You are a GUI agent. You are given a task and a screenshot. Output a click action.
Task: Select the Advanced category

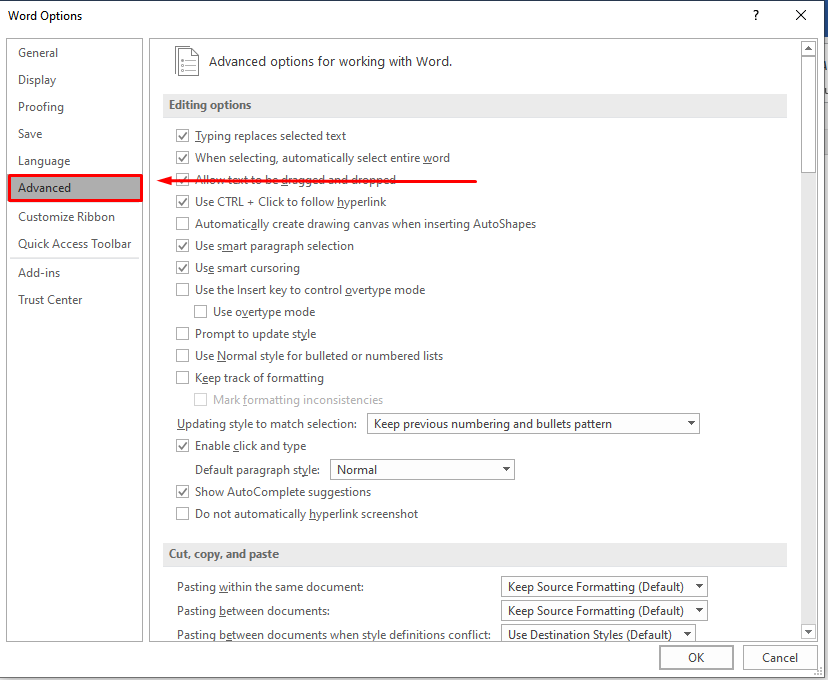pyautogui.click(x=75, y=188)
